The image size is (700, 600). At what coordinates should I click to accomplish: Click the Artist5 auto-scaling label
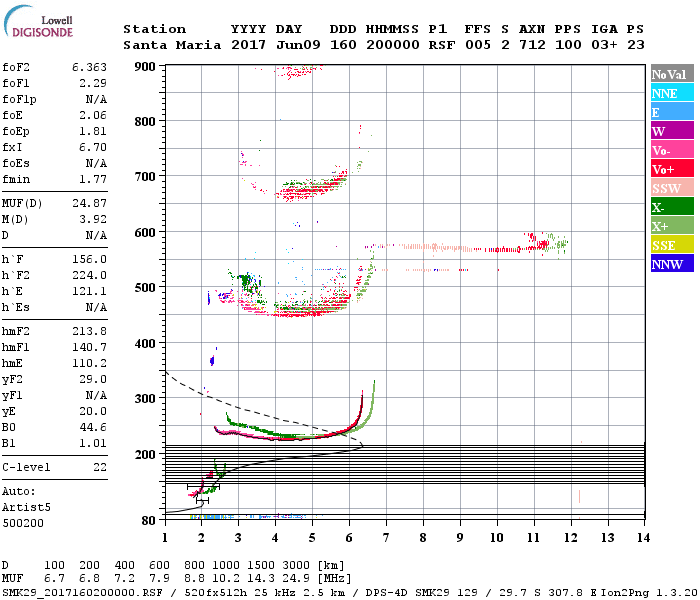(x=26, y=508)
